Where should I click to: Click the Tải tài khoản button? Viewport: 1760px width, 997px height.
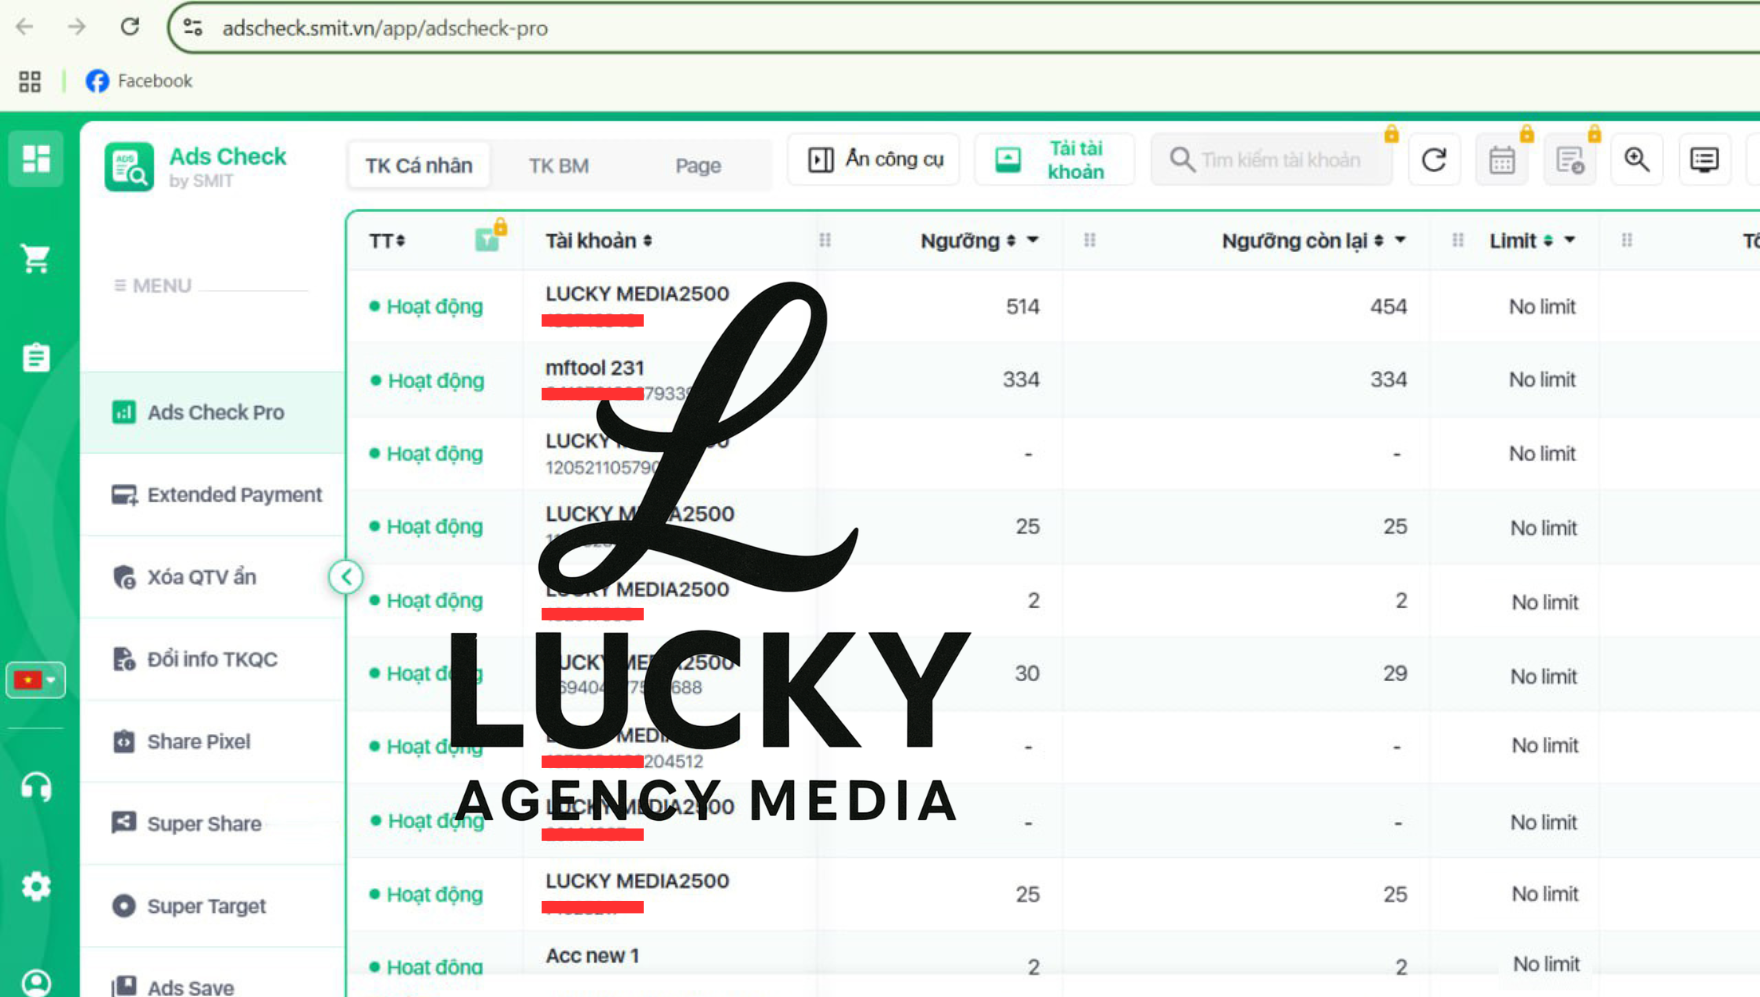pos(1055,159)
